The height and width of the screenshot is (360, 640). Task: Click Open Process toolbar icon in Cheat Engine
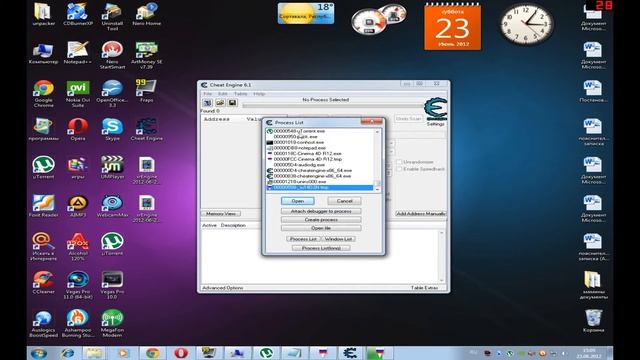pos(207,102)
